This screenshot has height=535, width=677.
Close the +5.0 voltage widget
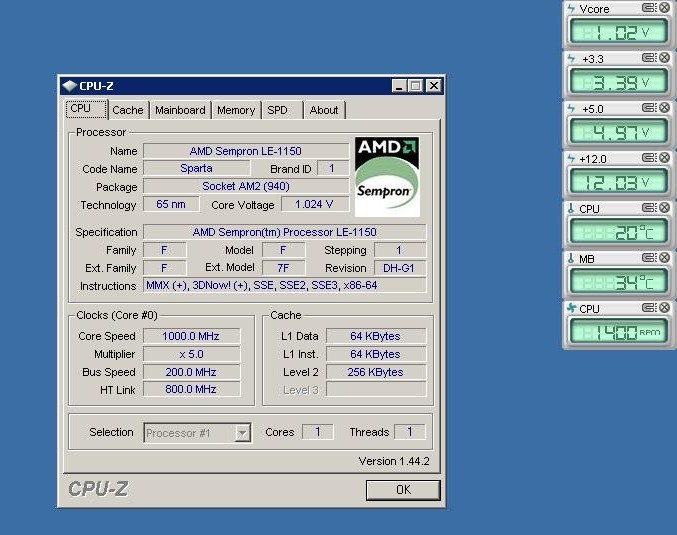[x=664, y=108]
